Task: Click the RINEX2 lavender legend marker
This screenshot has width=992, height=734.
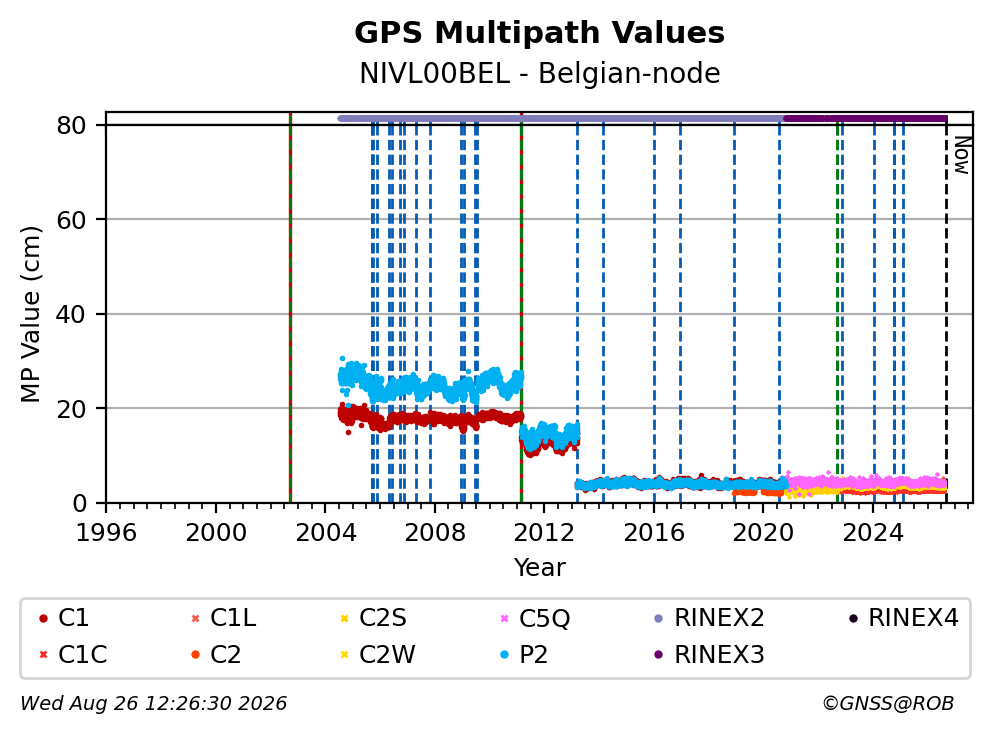Action: click(659, 618)
